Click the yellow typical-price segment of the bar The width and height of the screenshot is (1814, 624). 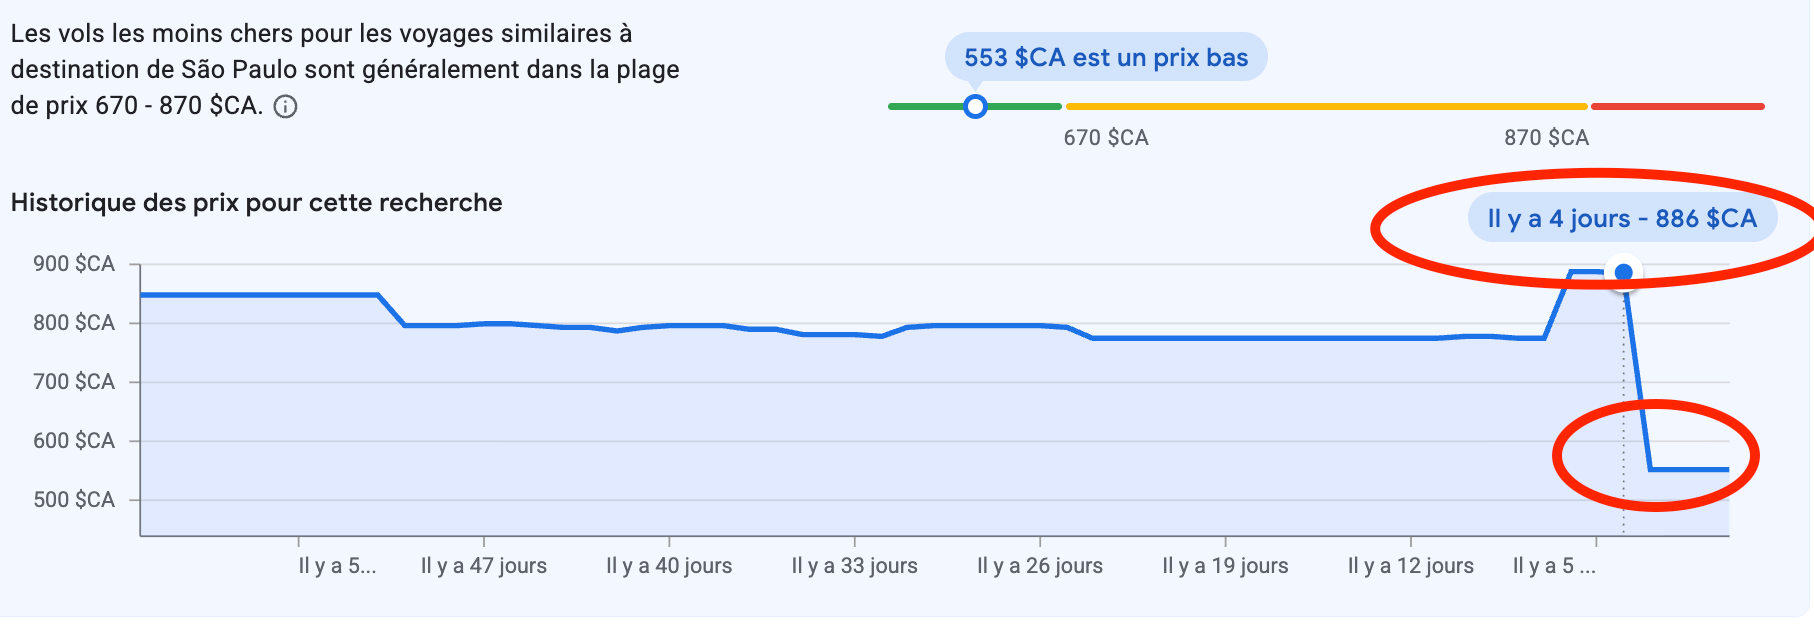point(1325,106)
